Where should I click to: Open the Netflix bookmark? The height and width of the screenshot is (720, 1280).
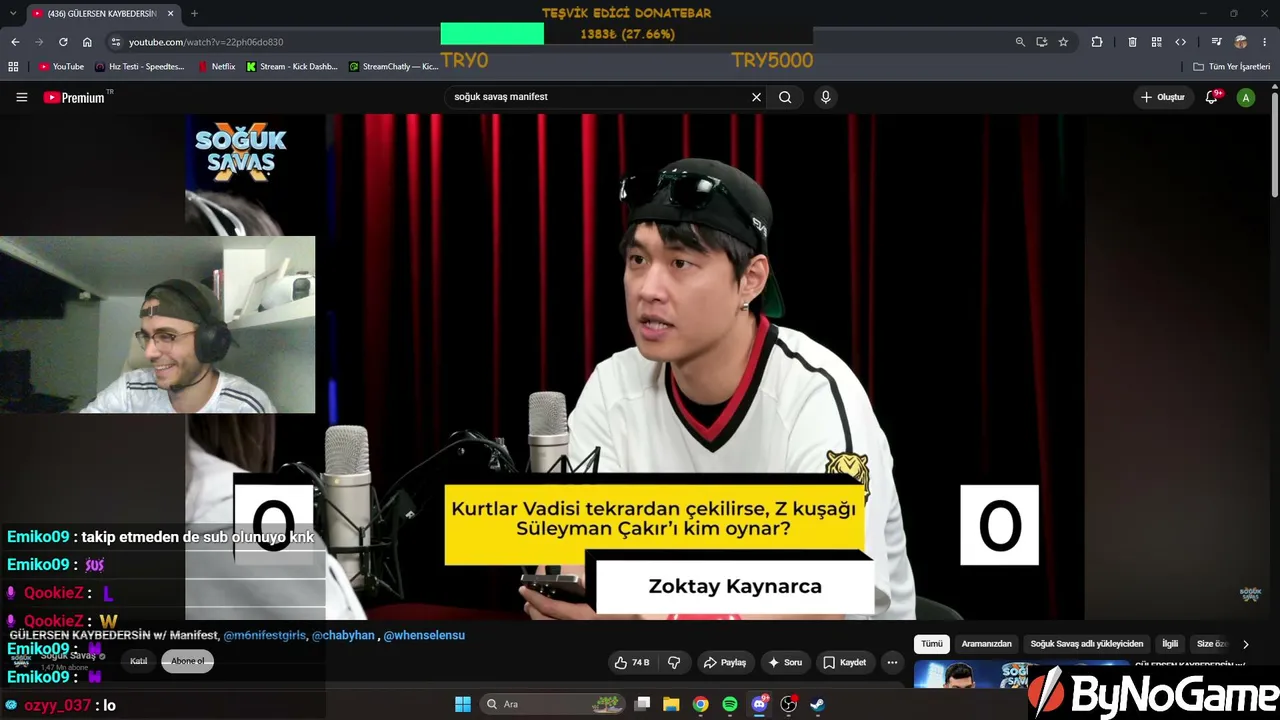pyautogui.click(x=217, y=67)
